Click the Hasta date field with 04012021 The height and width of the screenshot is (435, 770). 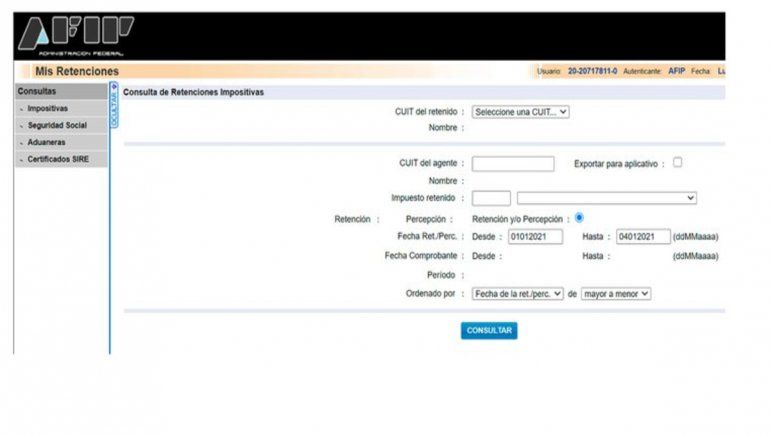642,237
